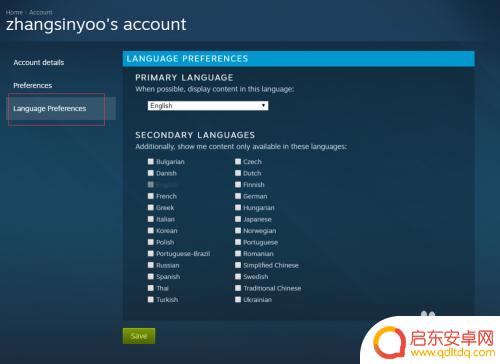The width and height of the screenshot is (500, 364).
Task: Click the Primary Language heading
Action: [184, 78]
